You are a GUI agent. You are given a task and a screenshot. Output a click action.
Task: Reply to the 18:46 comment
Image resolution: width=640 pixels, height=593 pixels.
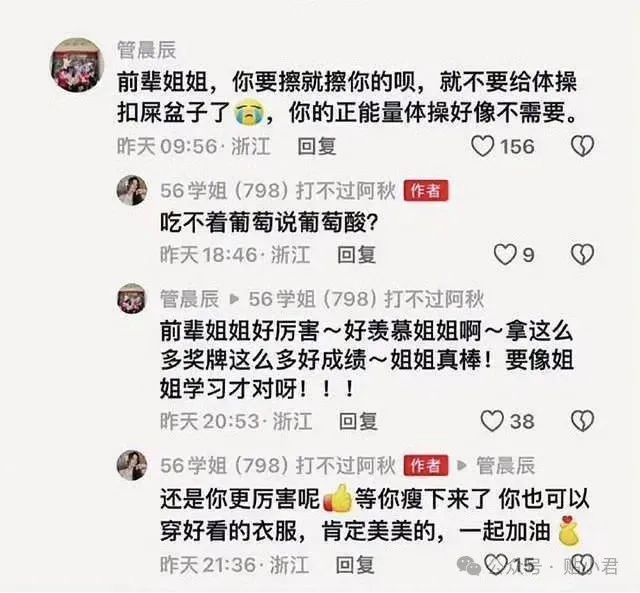point(356,255)
